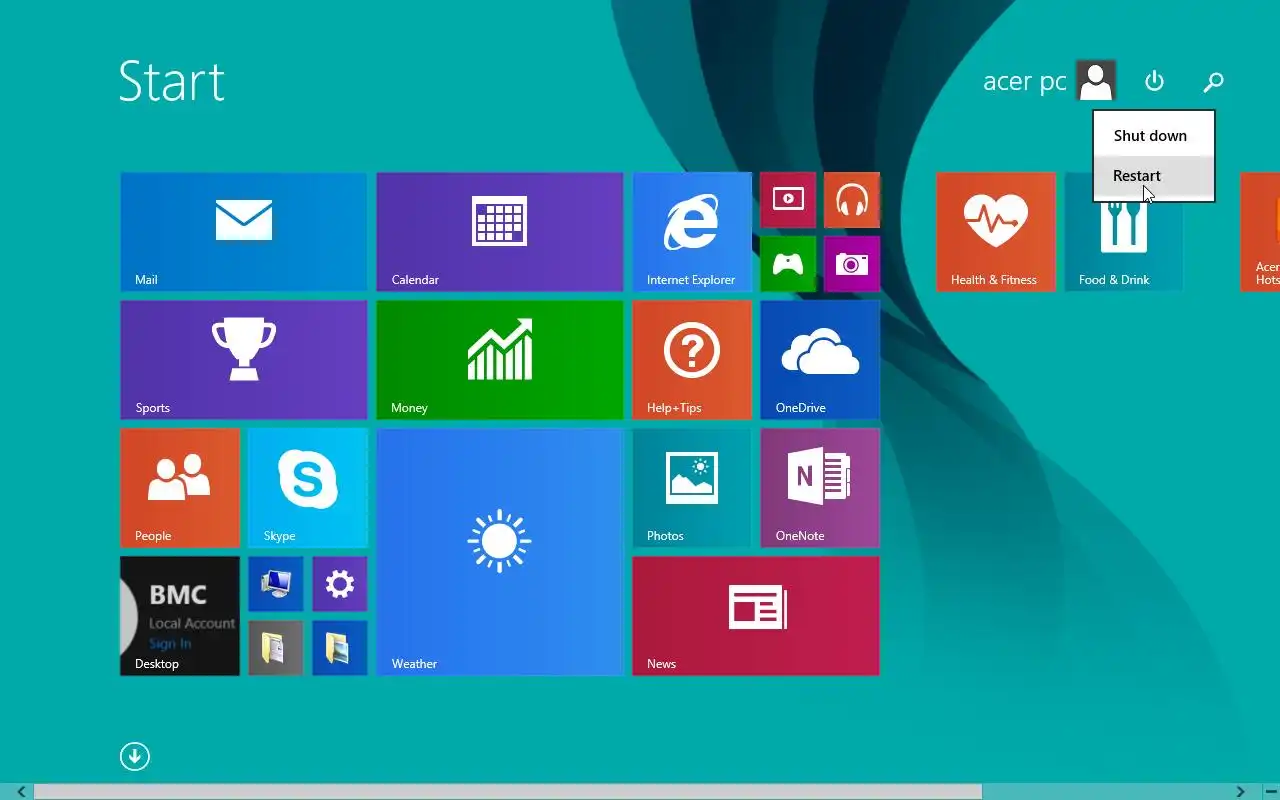Open the Weather tile
The image size is (1280, 800).
tap(500, 552)
